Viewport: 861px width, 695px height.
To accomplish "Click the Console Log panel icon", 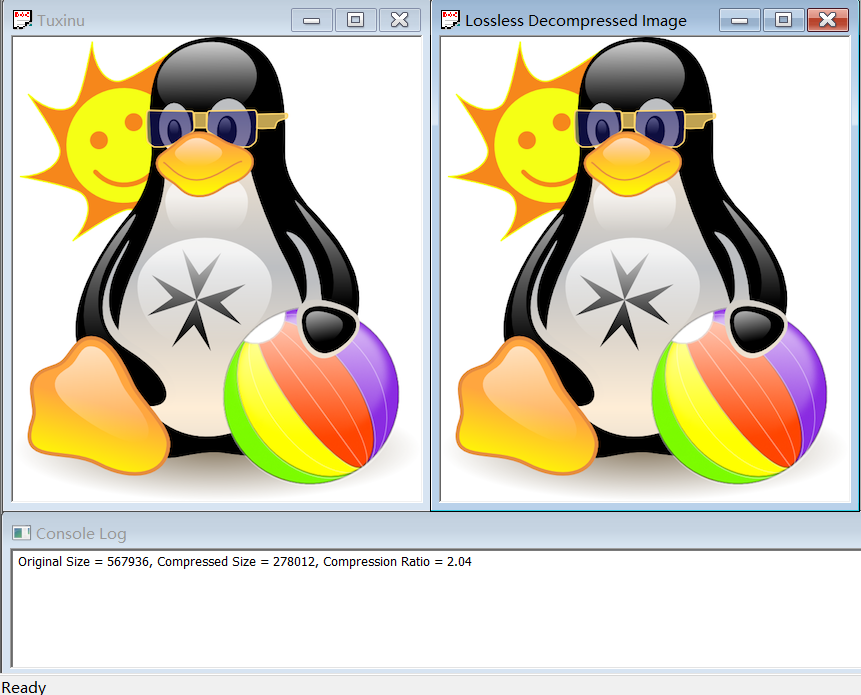I will pyautogui.click(x=21, y=533).
